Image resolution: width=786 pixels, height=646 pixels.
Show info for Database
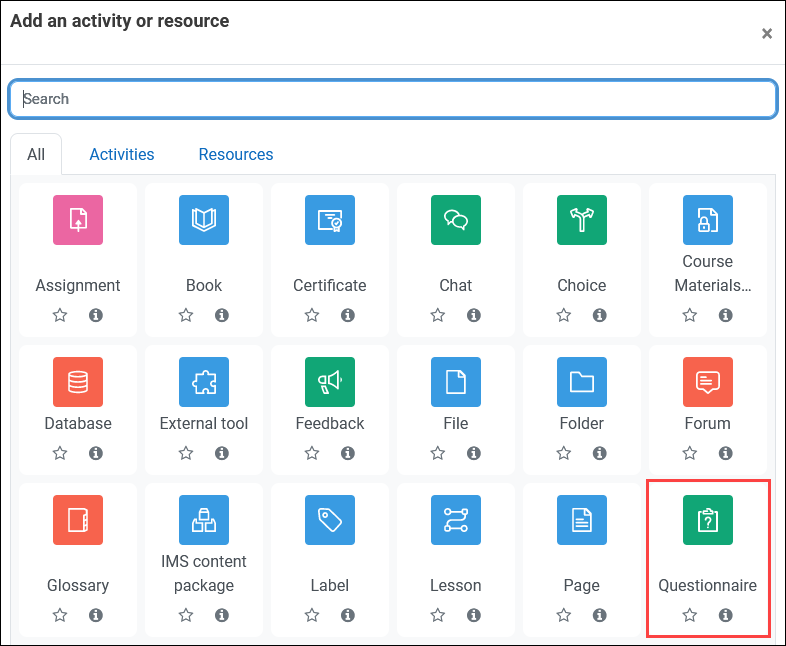(96, 453)
